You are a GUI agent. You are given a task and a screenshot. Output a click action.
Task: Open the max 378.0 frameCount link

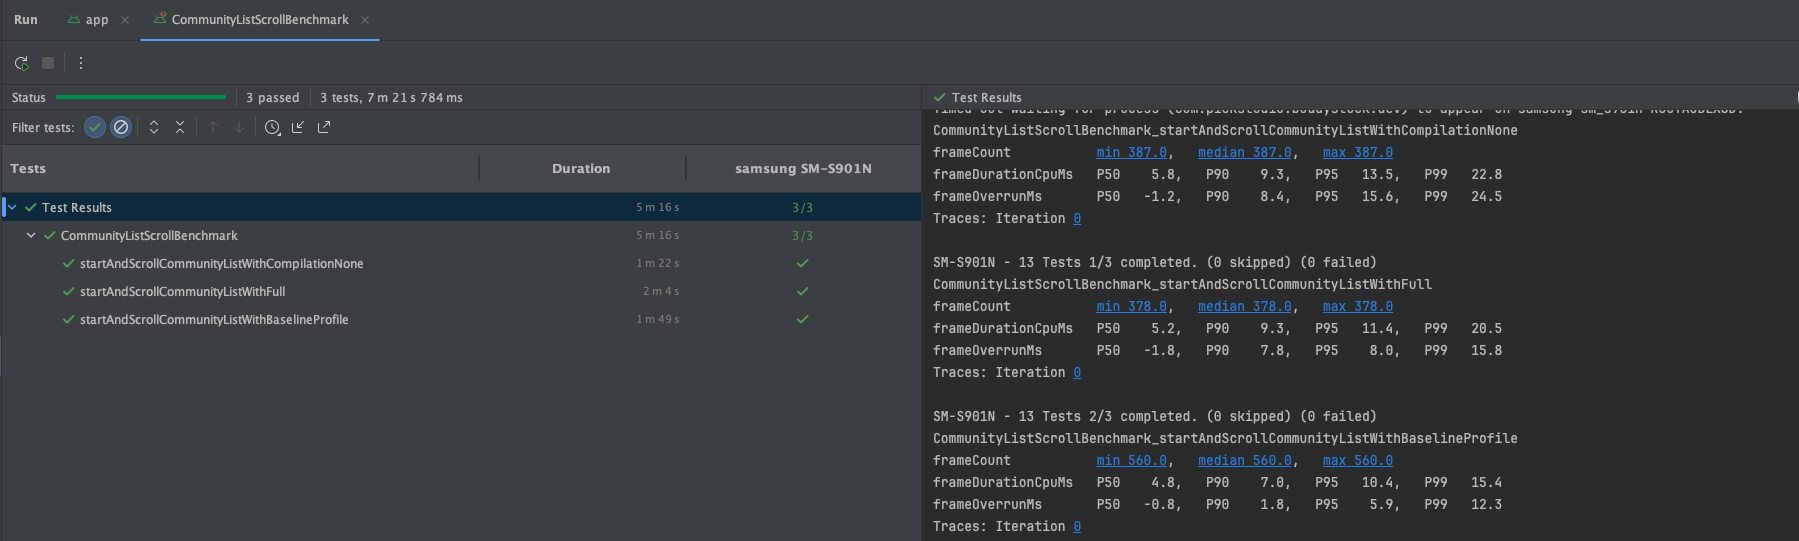tap(1357, 307)
